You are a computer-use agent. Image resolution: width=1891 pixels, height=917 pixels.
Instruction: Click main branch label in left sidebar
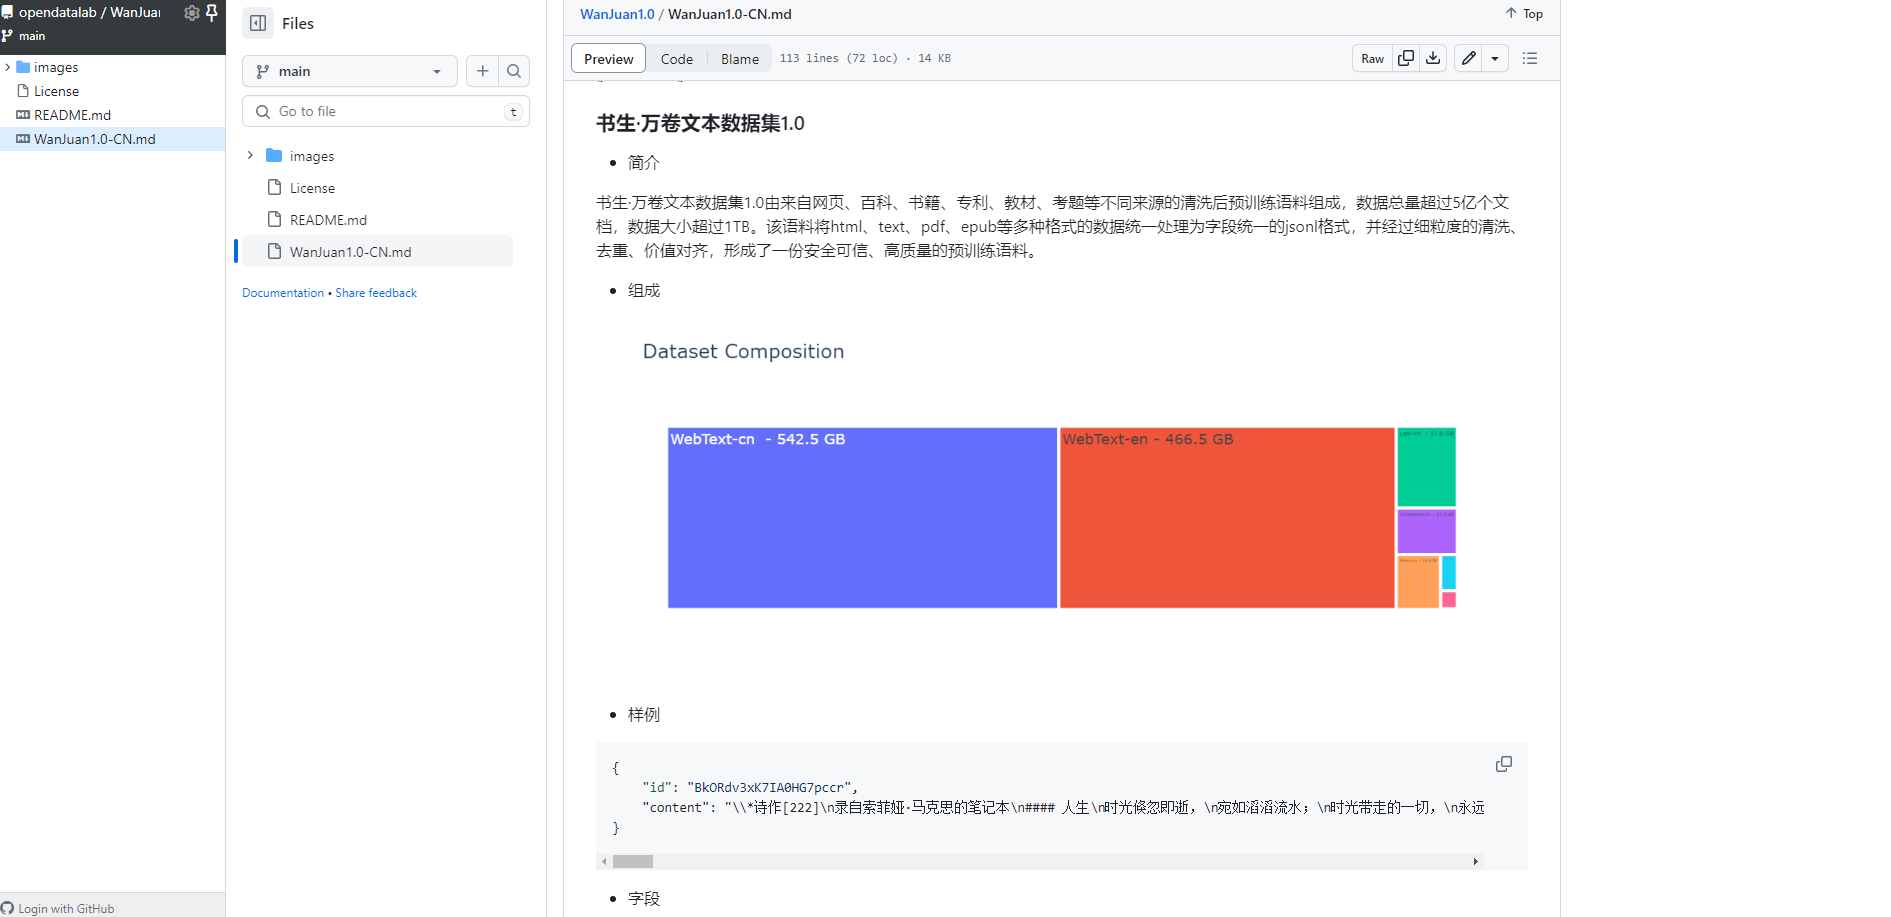(32, 36)
